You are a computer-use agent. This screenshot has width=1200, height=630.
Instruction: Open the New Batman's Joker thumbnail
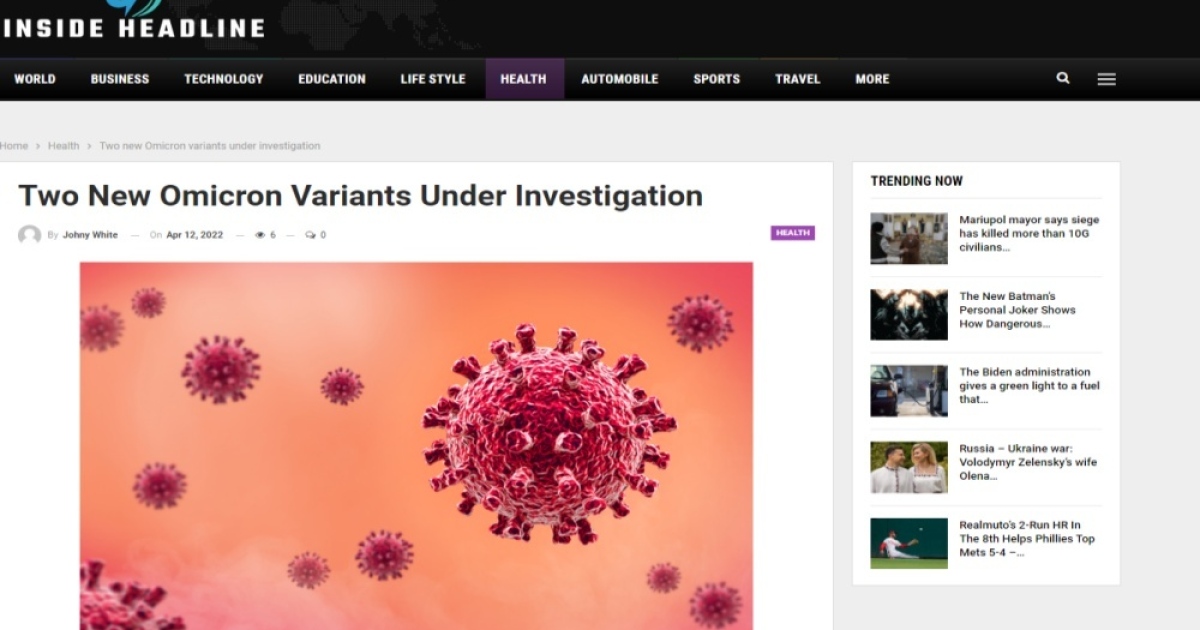[x=908, y=314]
